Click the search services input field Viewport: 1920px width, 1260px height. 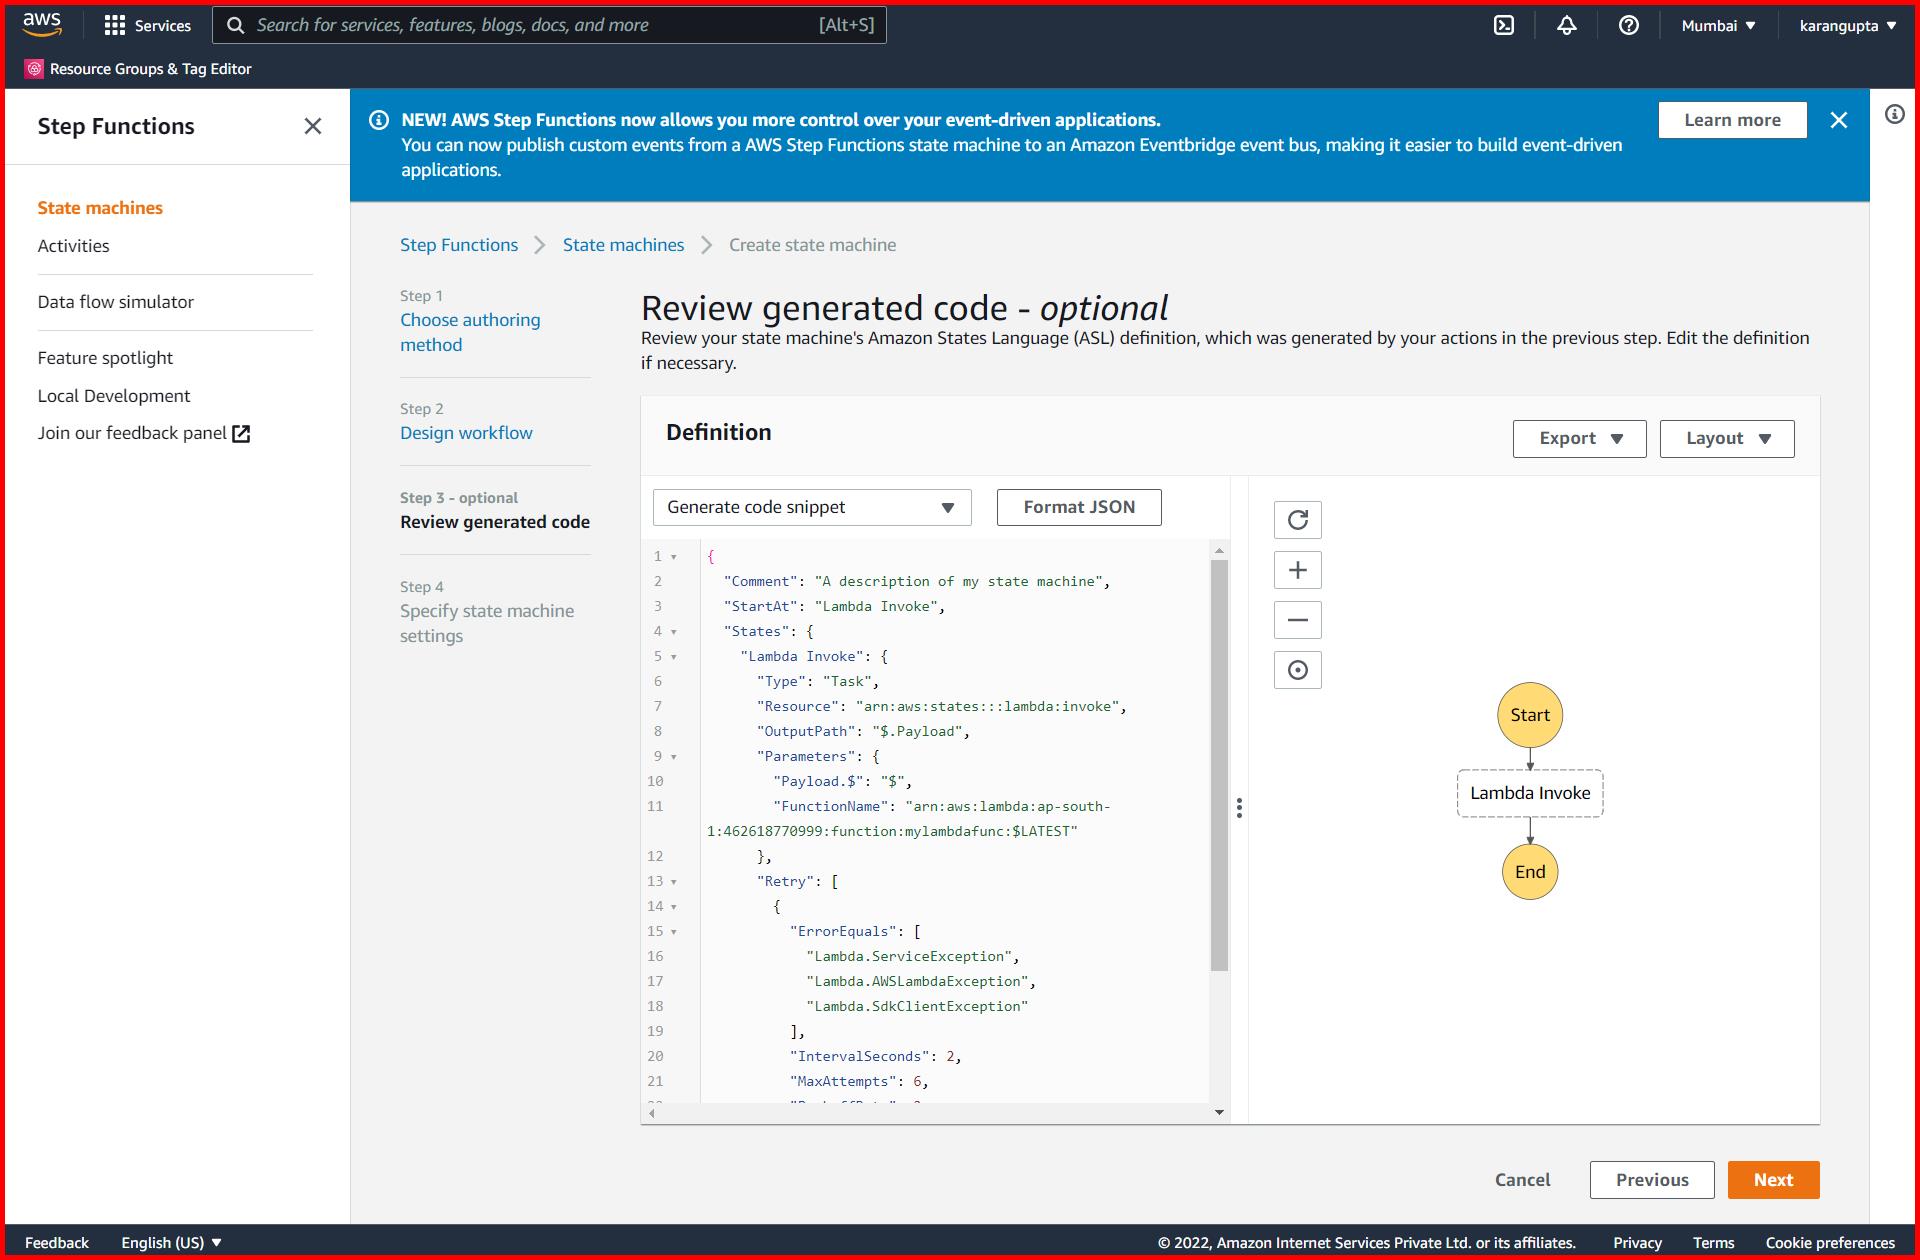click(550, 25)
